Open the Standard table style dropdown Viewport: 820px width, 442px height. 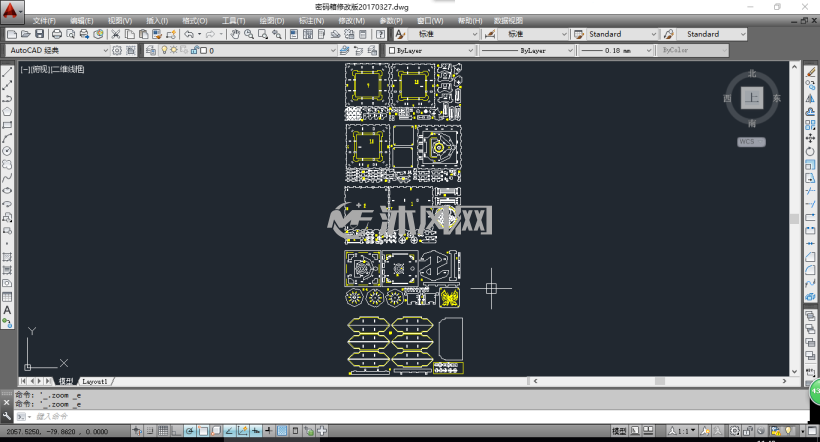pos(622,35)
